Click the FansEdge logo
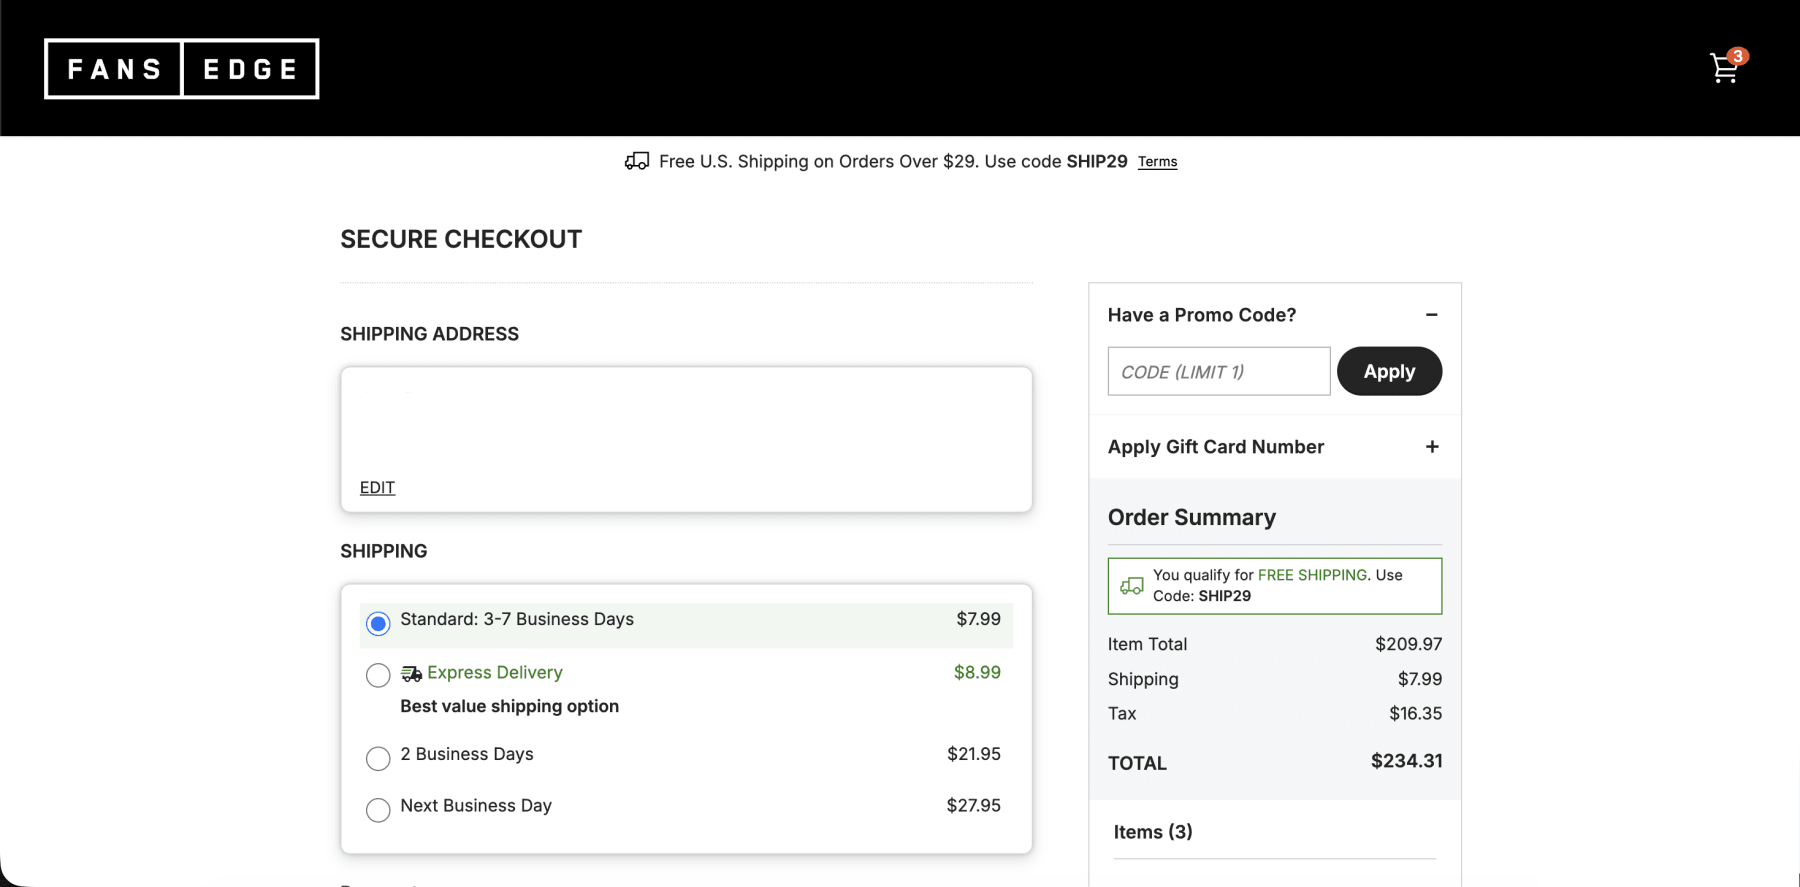Screen dimensions: 1800x887 182,69
